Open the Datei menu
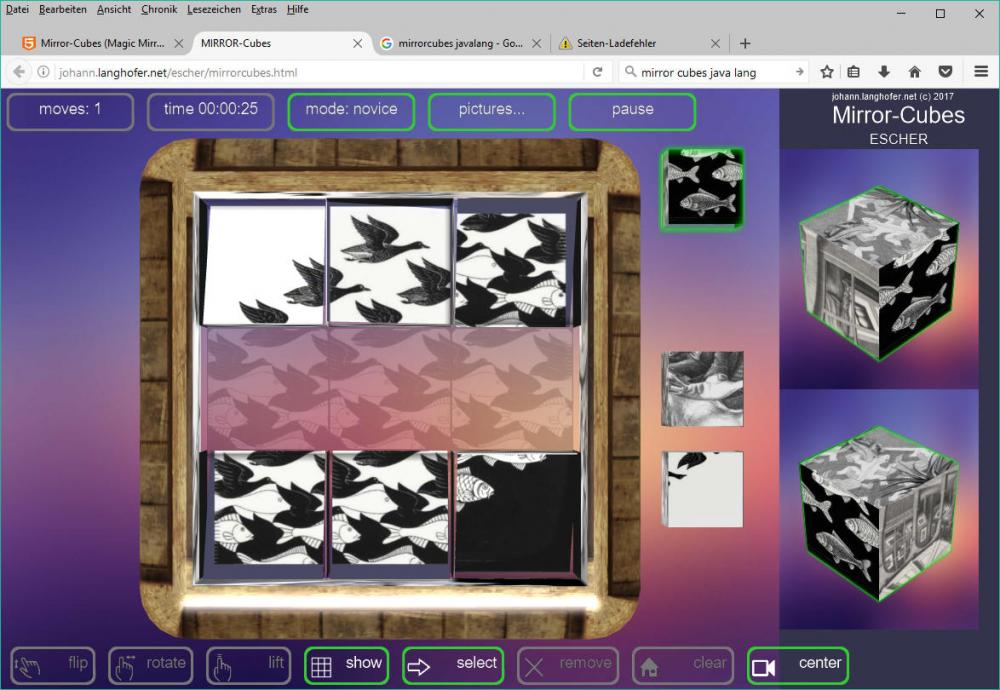This screenshot has width=1000, height=690. 17,10
